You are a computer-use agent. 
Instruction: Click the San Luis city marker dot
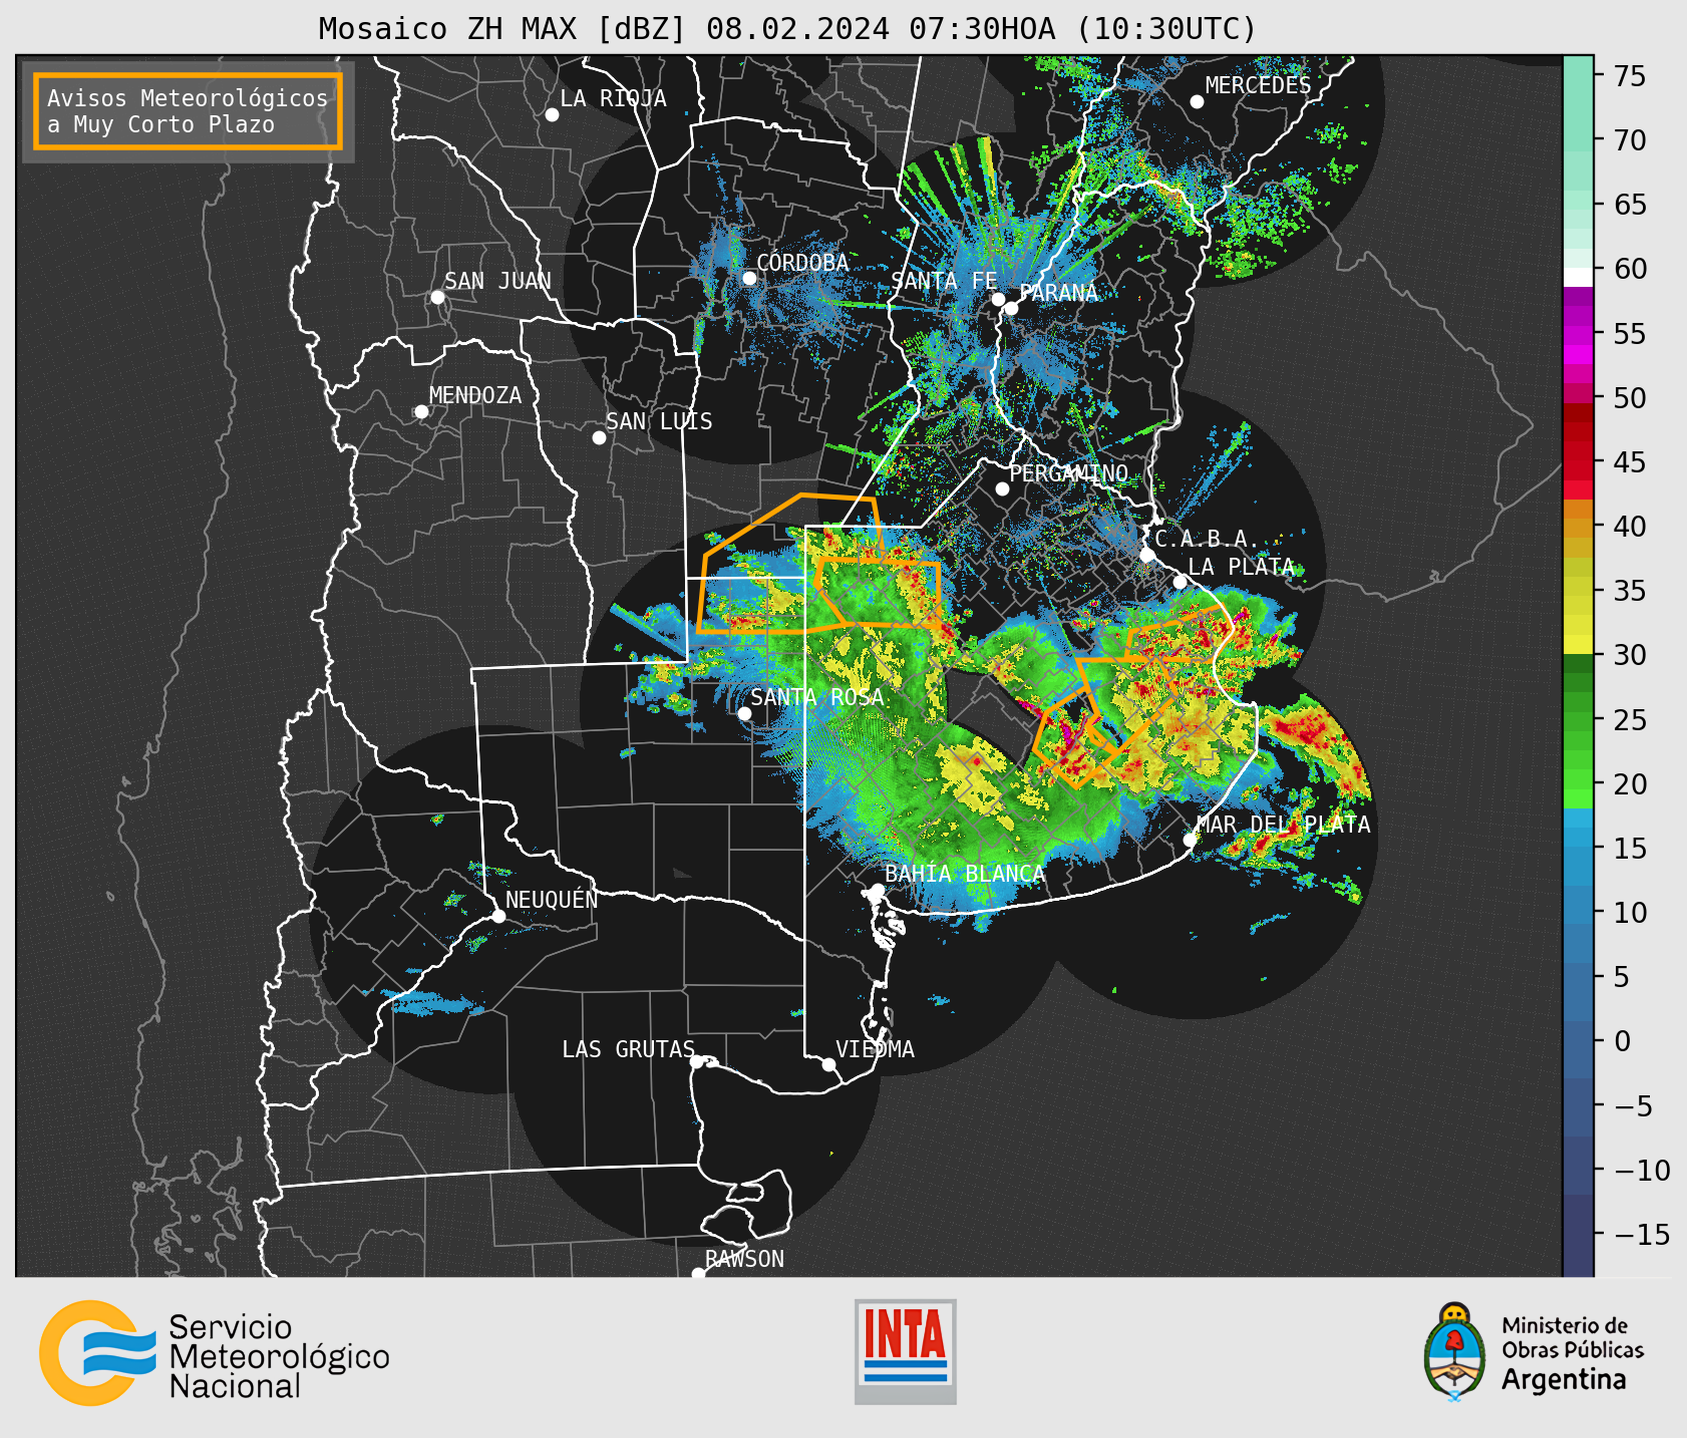click(x=599, y=437)
